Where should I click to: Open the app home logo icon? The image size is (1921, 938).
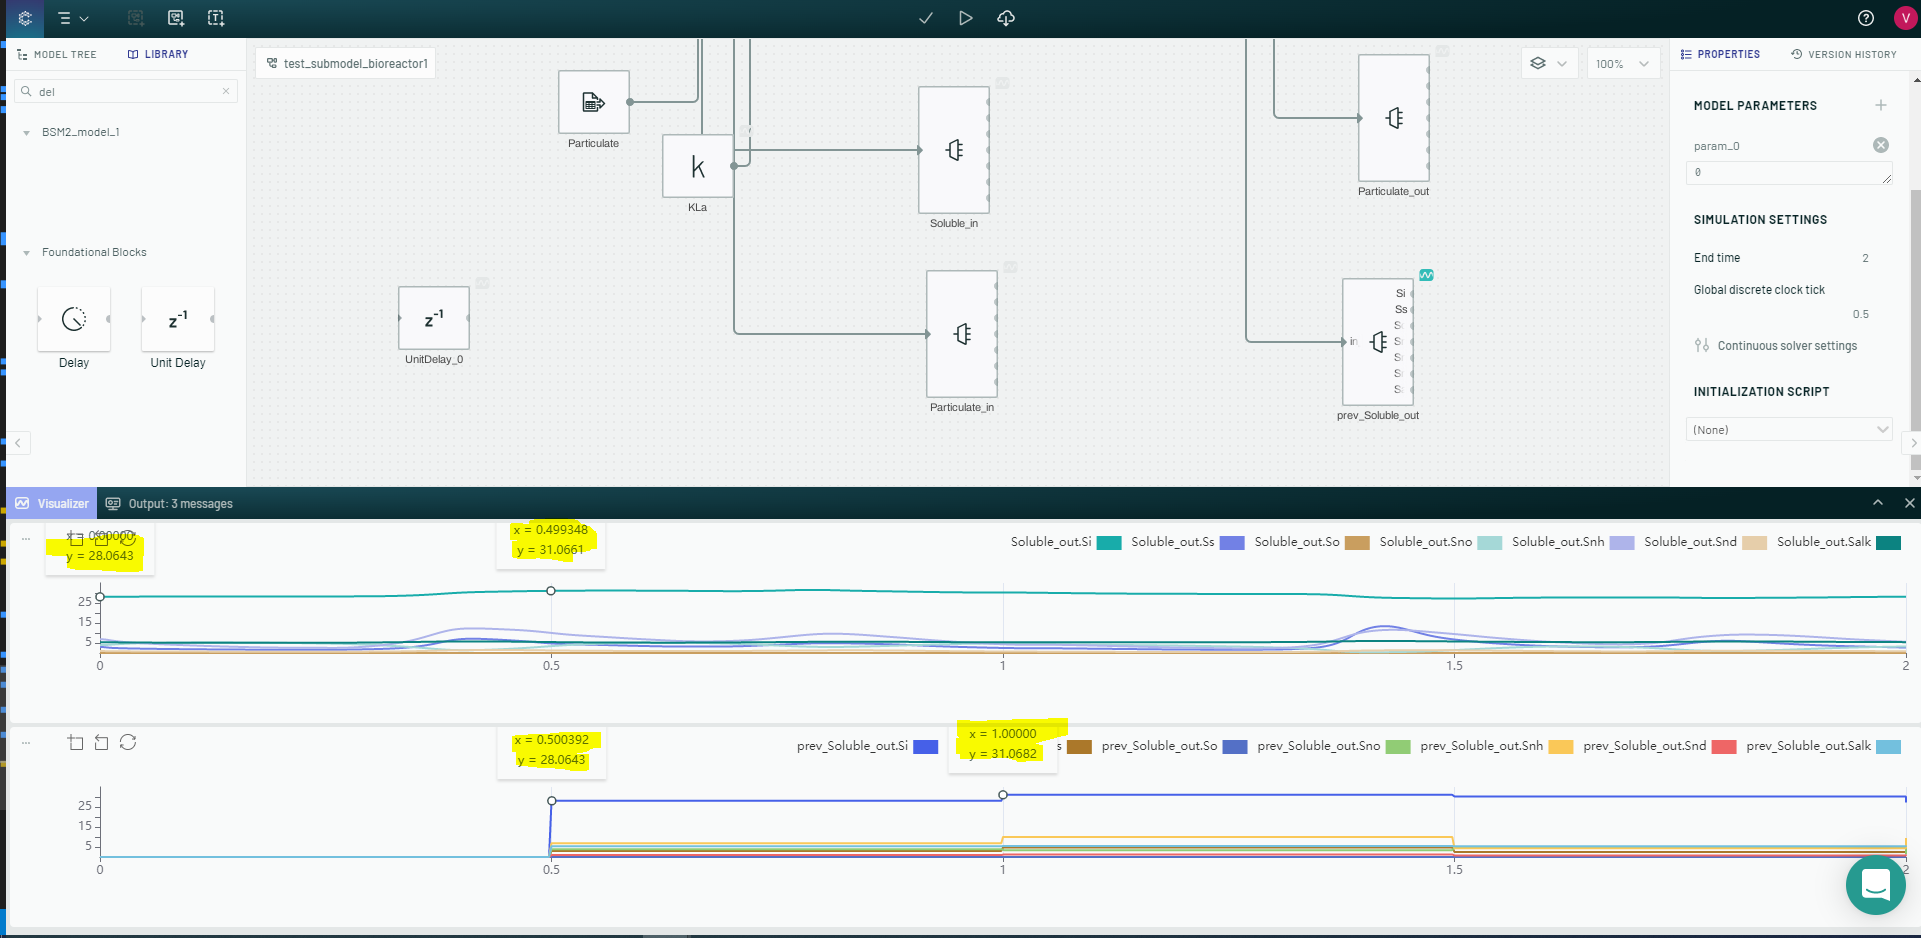[x=25, y=18]
